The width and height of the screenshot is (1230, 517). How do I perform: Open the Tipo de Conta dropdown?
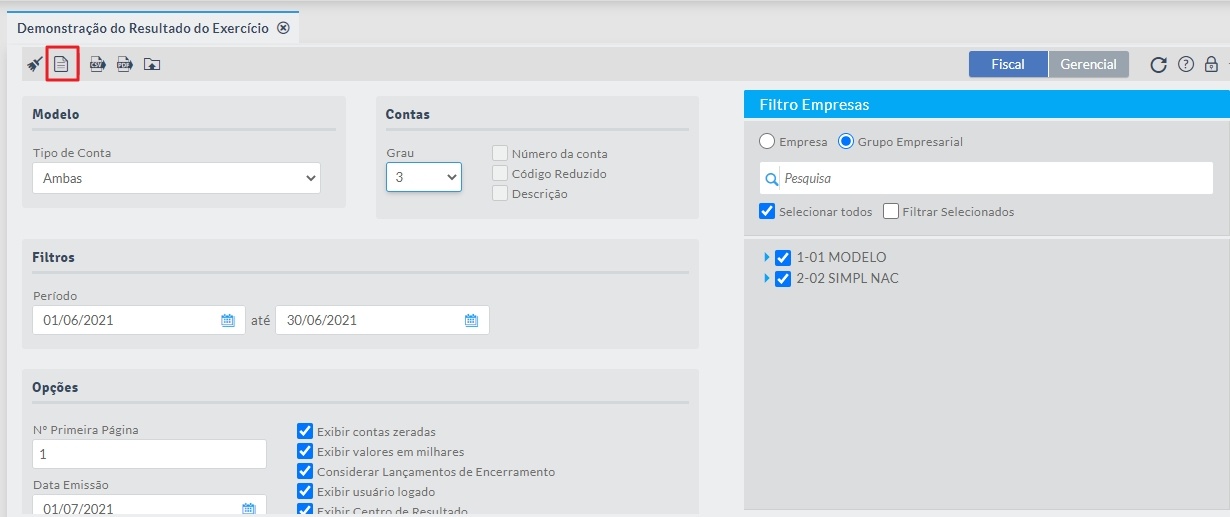coord(176,179)
